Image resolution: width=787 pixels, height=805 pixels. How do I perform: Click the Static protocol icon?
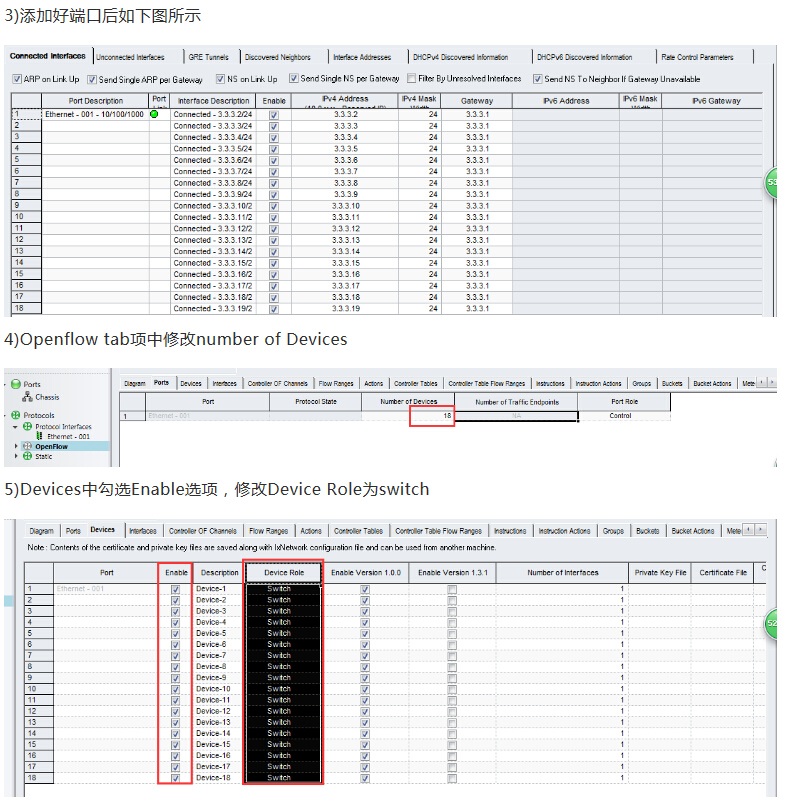pos(28,455)
